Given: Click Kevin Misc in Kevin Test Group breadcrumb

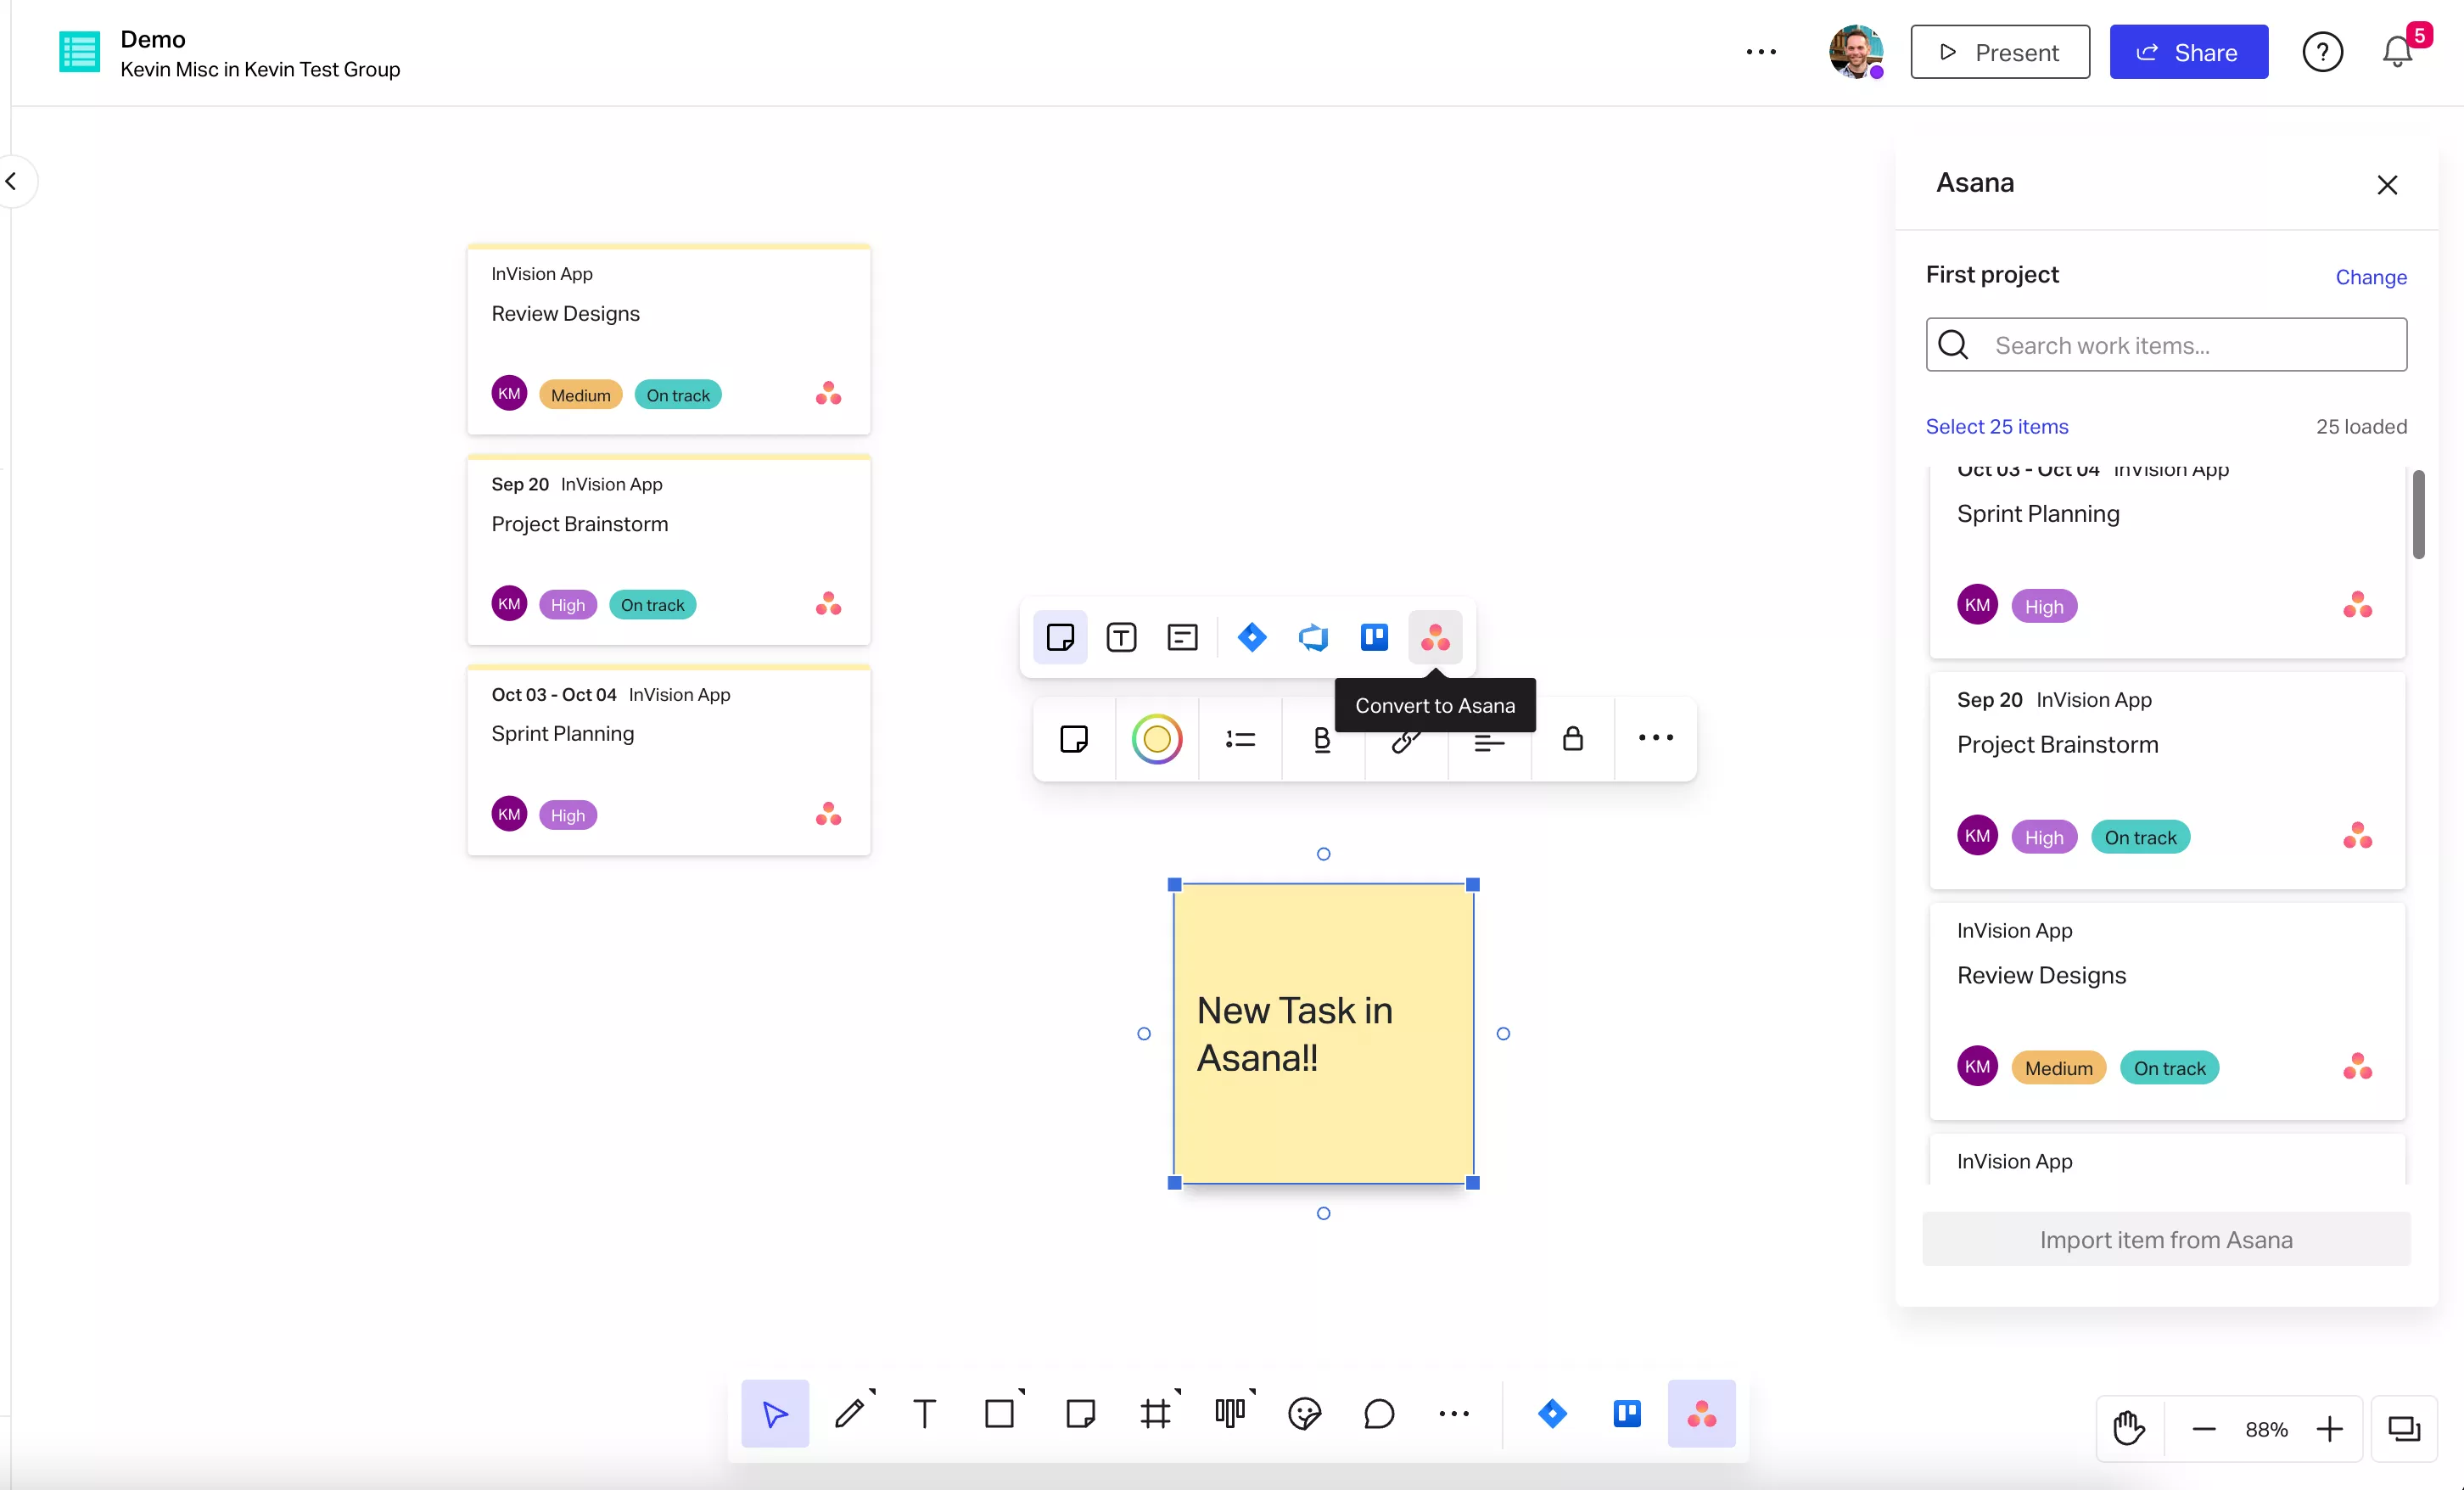Looking at the screenshot, I should pyautogui.click(x=260, y=70).
